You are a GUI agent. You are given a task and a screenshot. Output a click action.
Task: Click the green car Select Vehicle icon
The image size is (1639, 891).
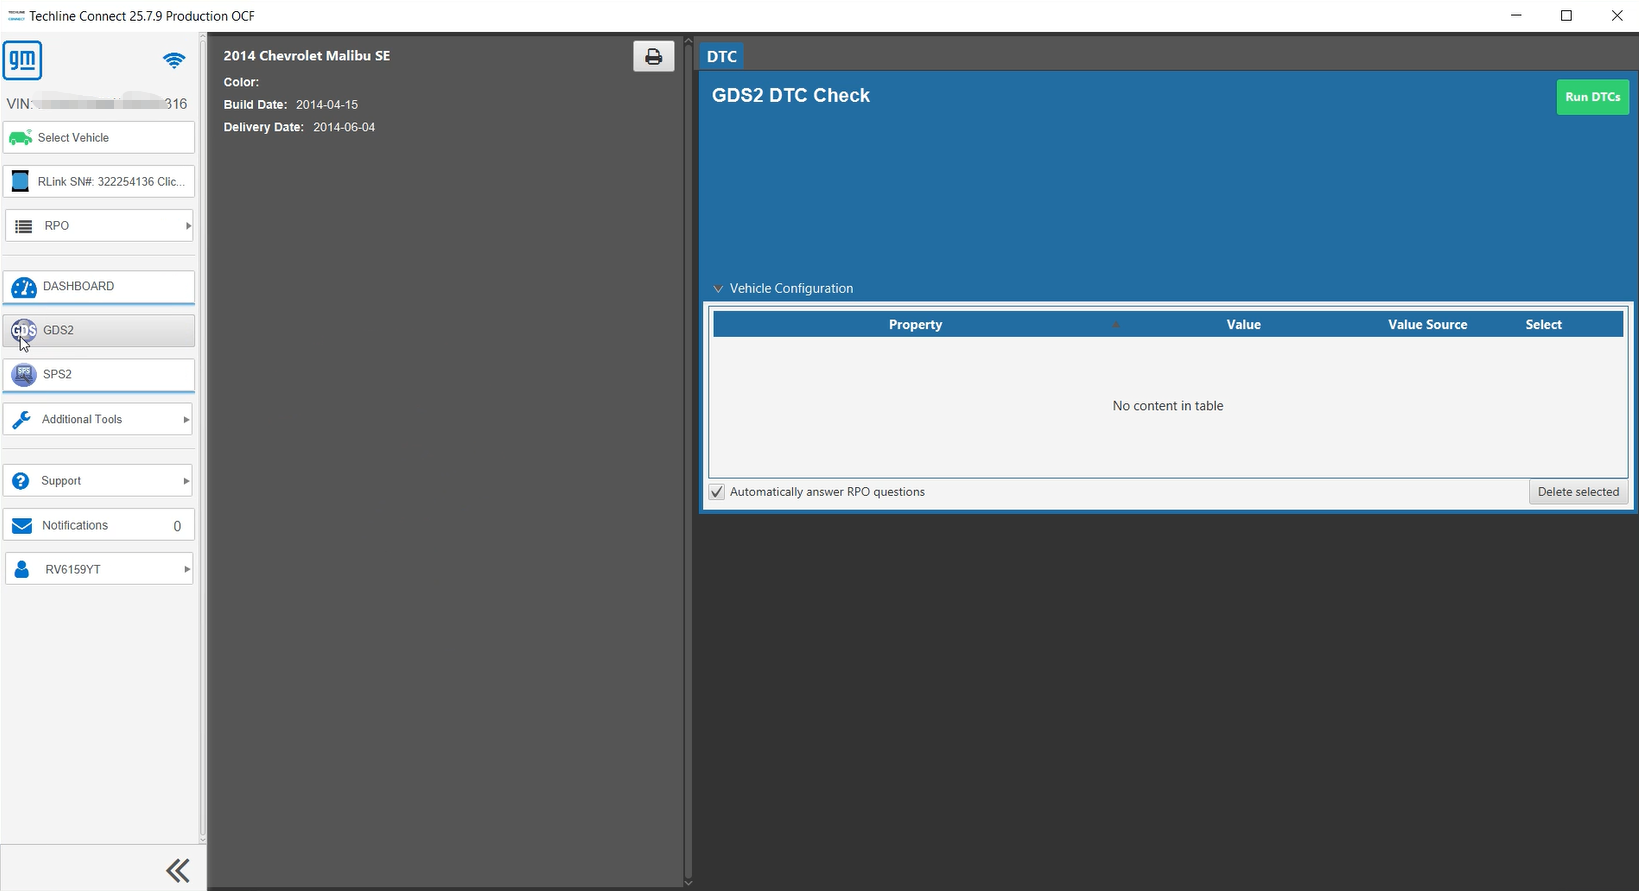[20, 138]
